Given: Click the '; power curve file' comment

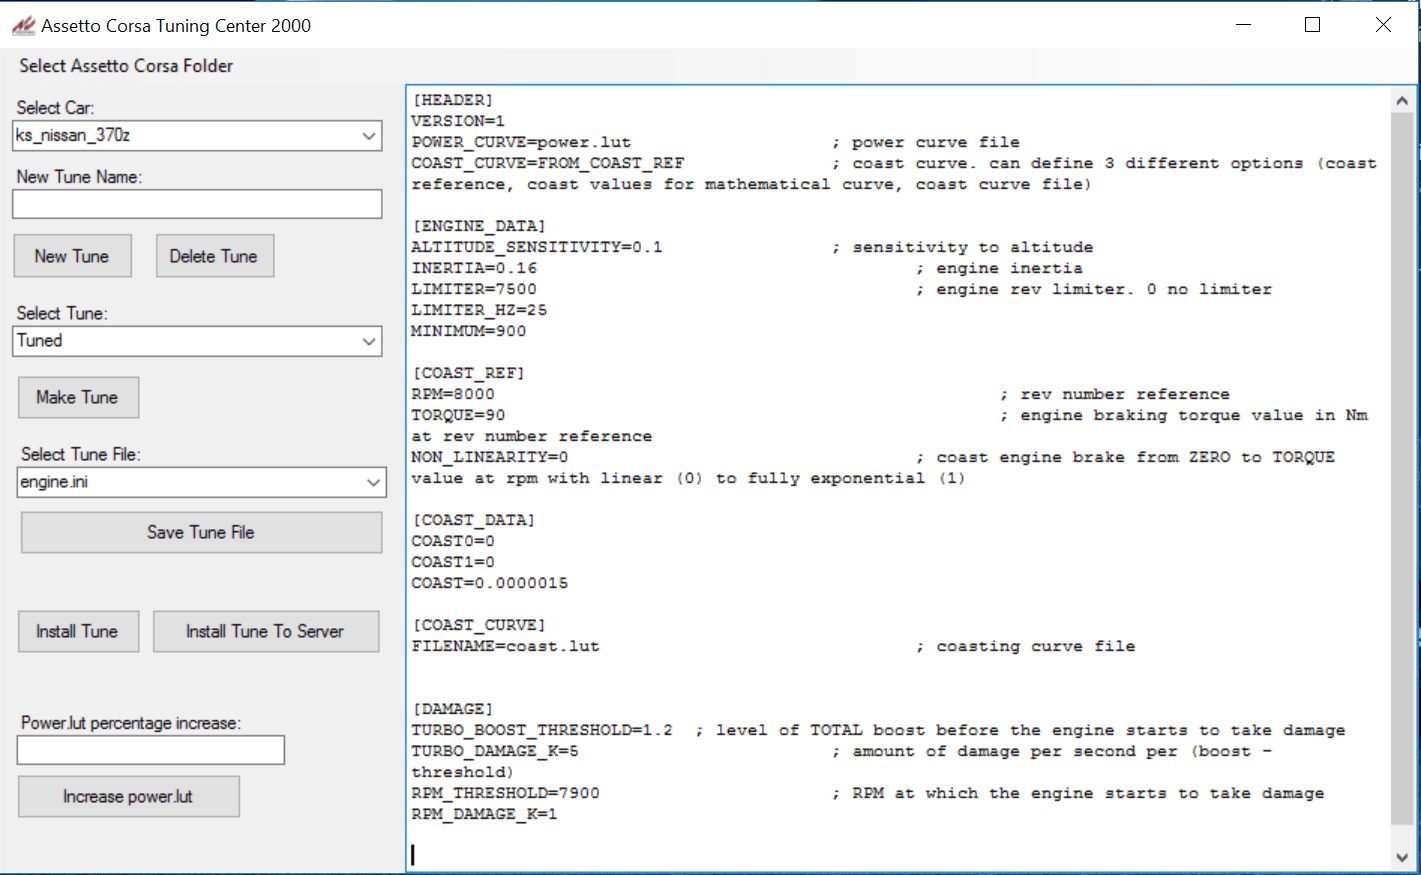Looking at the screenshot, I should click(926, 142).
